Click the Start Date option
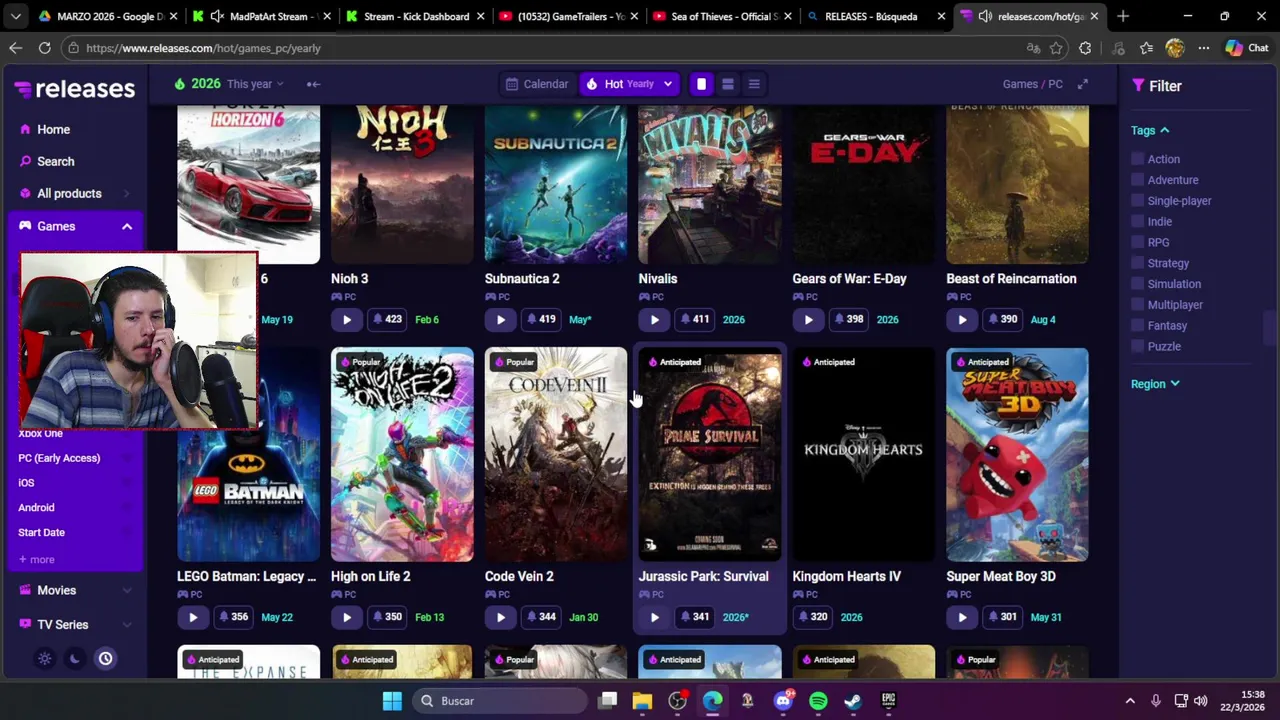The height and width of the screenshot is (720, 1280). click(x=41, y=533)
